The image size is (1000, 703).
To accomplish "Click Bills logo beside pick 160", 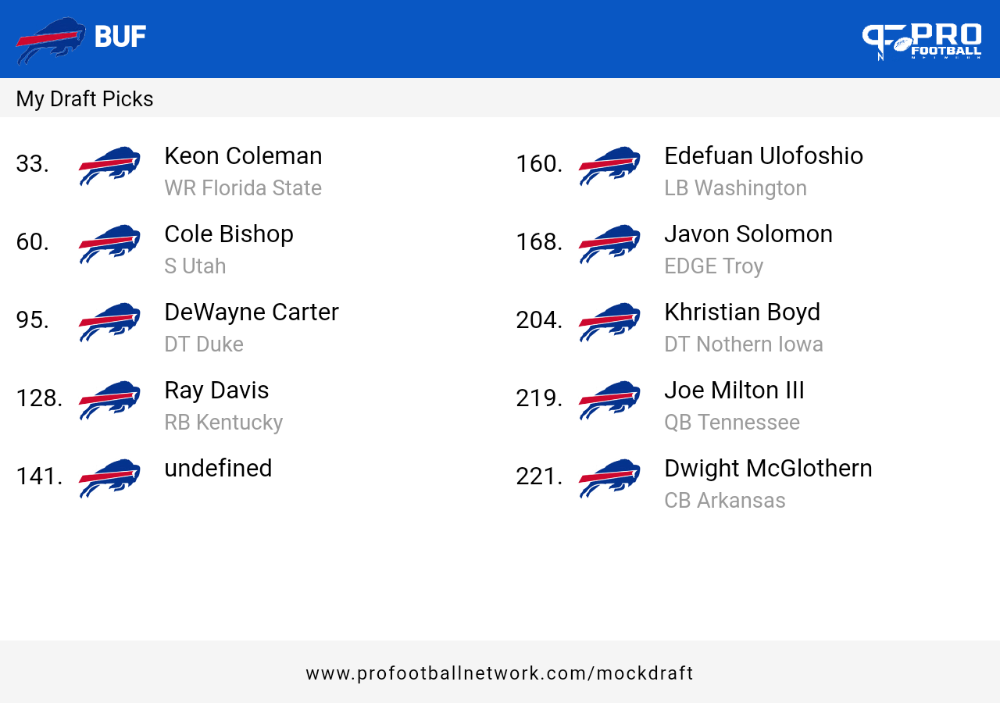I will [610, 165].
